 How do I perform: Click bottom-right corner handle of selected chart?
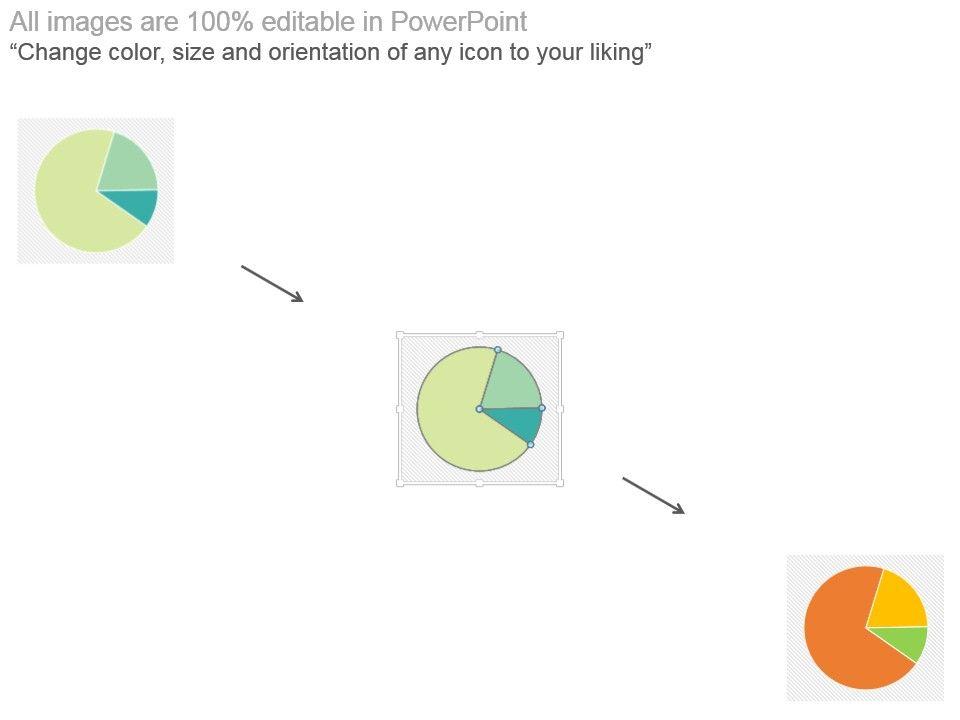pos(560,483)
